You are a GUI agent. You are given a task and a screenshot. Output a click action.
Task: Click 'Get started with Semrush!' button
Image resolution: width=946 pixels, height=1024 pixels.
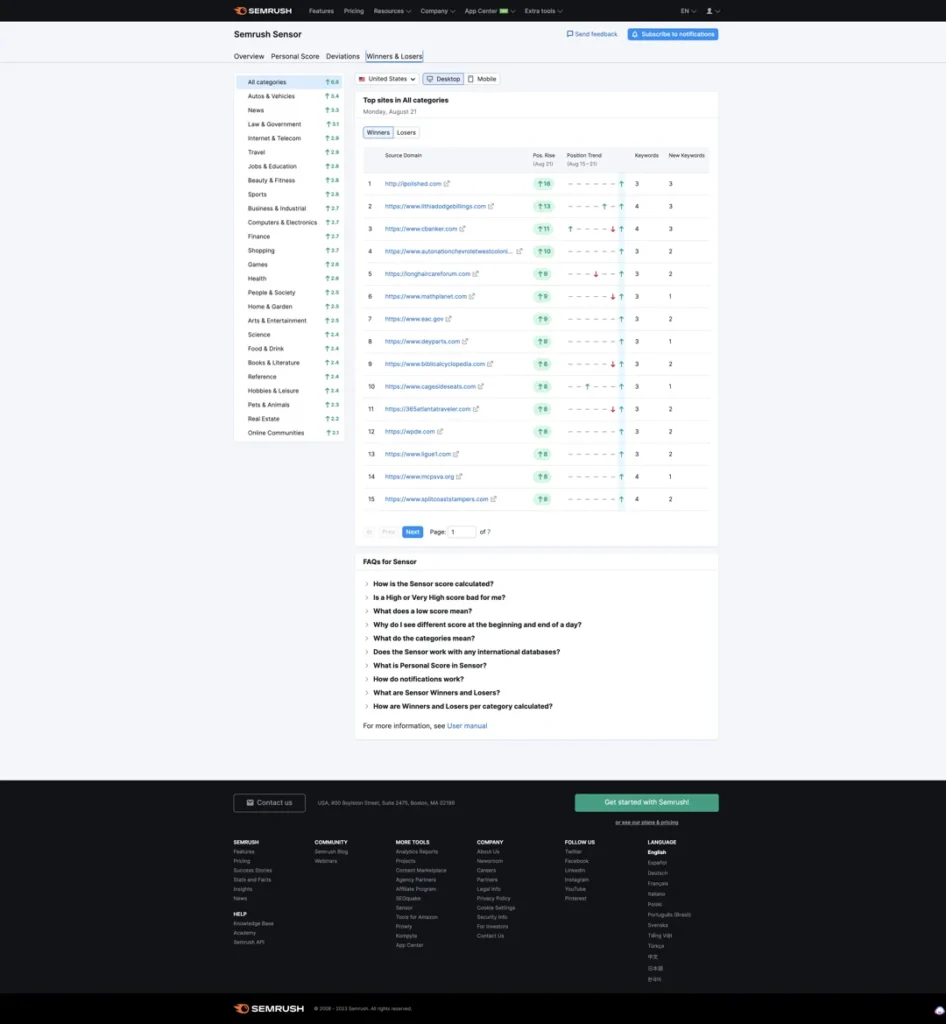tap(646, 803)
